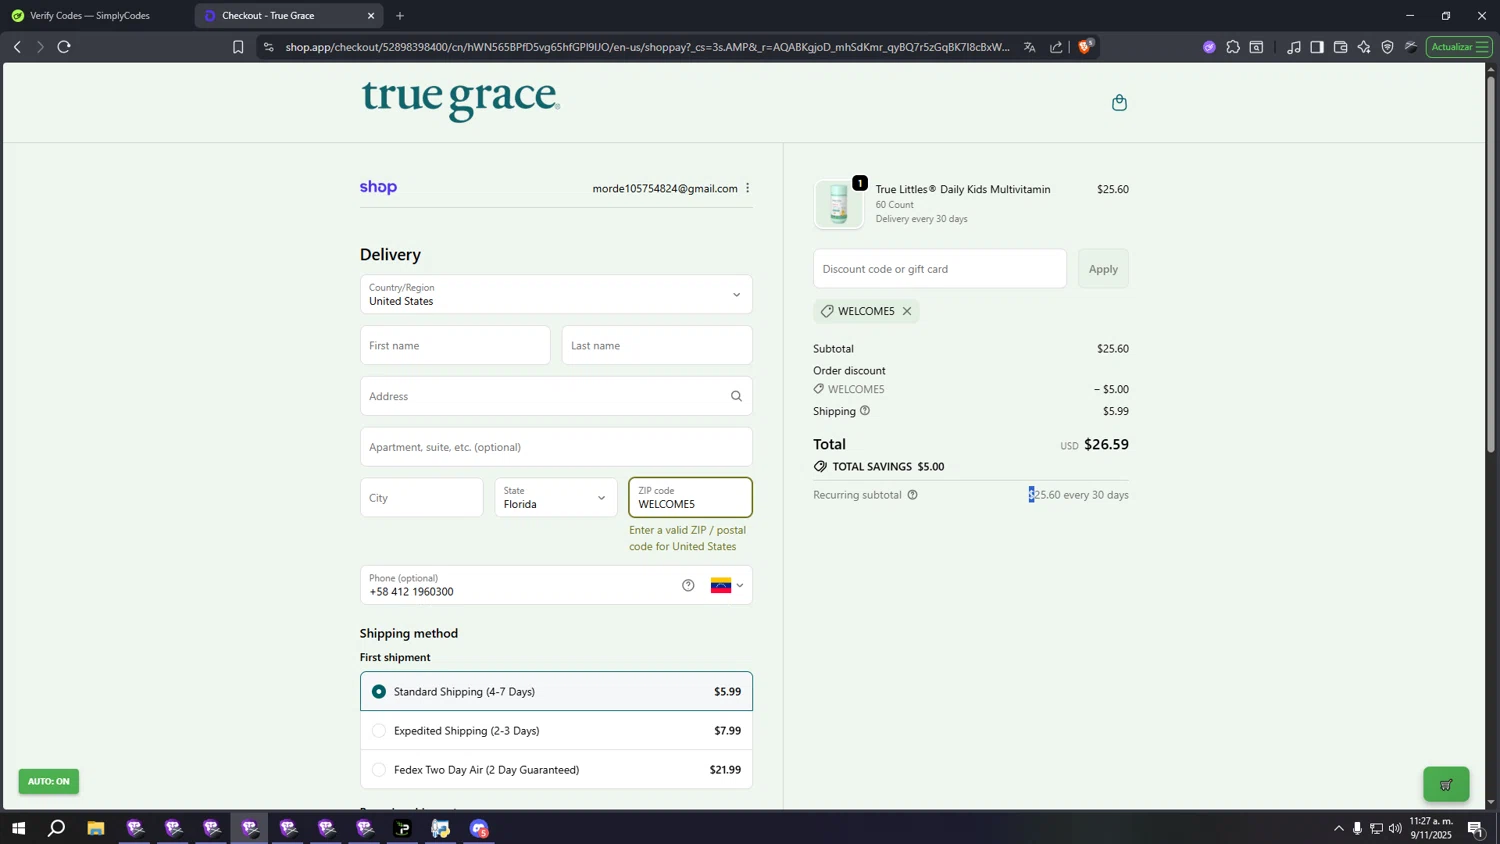
Task: Click the email morde105754824@gmail.com
Action: pyautogui.click(x=665, y=188)
